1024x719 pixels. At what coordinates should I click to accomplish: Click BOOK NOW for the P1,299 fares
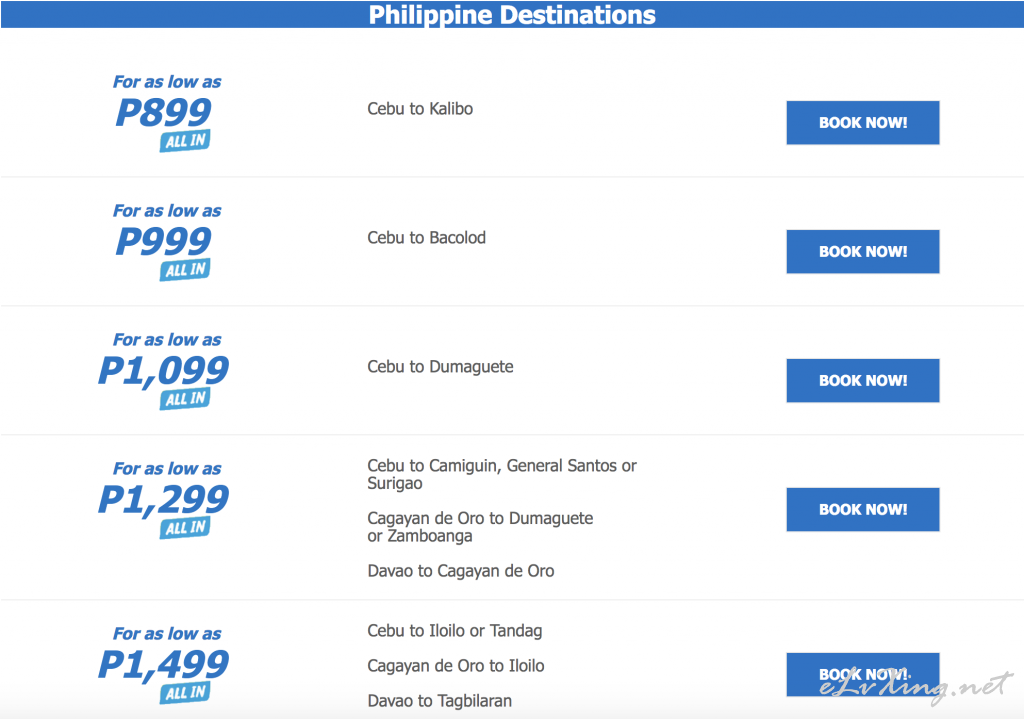coord(863,509)
